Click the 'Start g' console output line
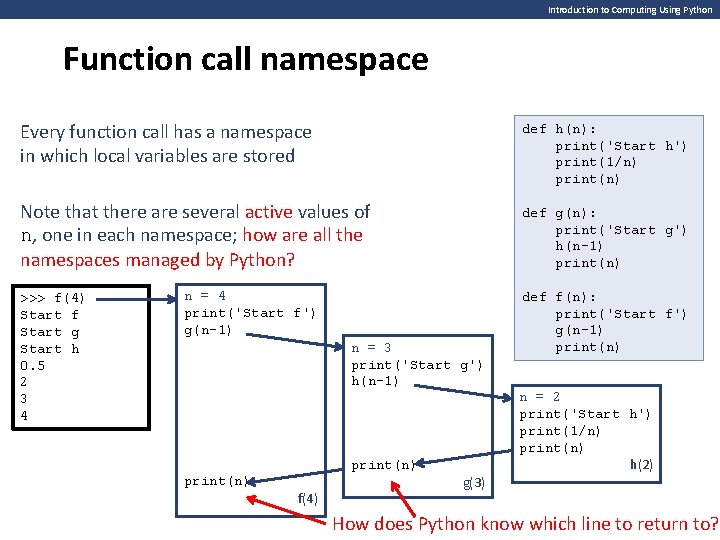Screen dimensions: 720x540 coord(50,332)
